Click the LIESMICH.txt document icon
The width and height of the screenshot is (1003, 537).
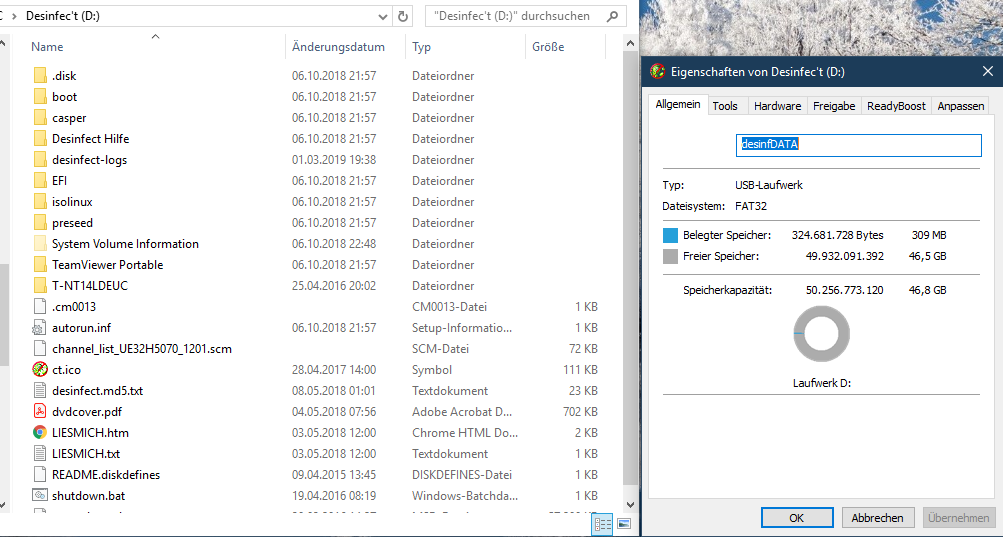point(40,454)
